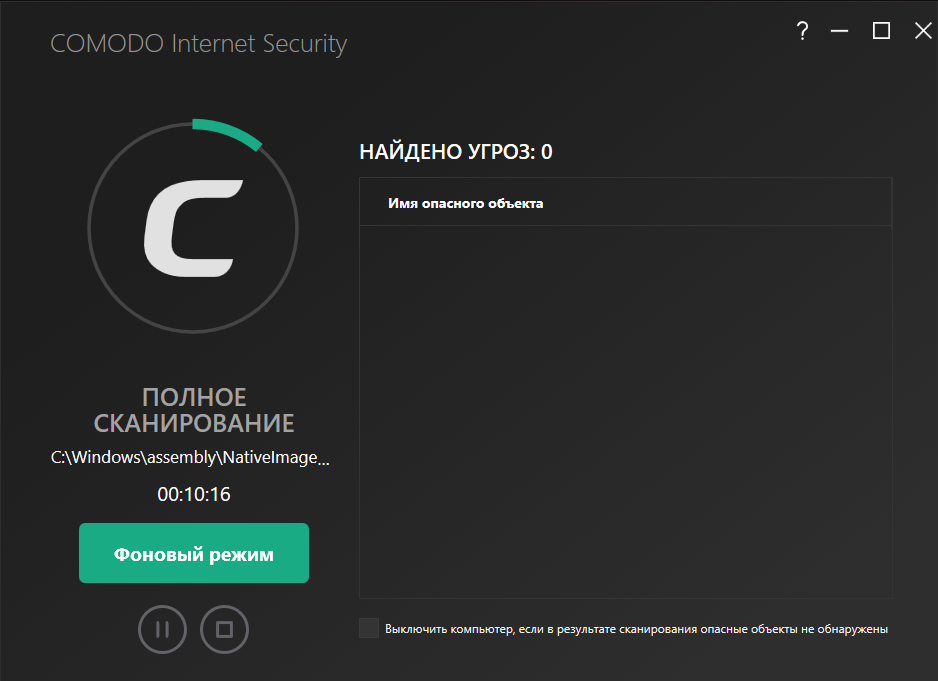Screen dimensions: 938x681
Task: Click the 'НАЙДЕНО УГРОЗ: 0' heading
Action: [456, 152]
